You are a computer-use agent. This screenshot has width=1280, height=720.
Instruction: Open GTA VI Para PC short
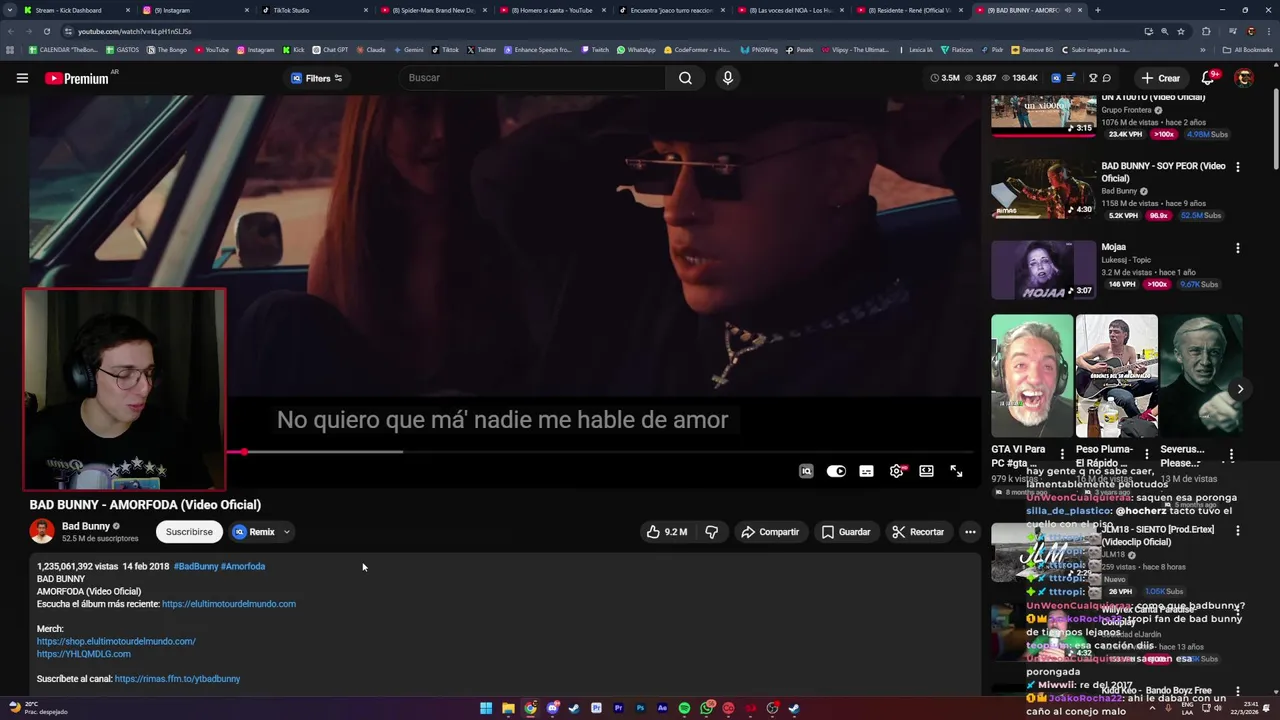coord(1032,376)
